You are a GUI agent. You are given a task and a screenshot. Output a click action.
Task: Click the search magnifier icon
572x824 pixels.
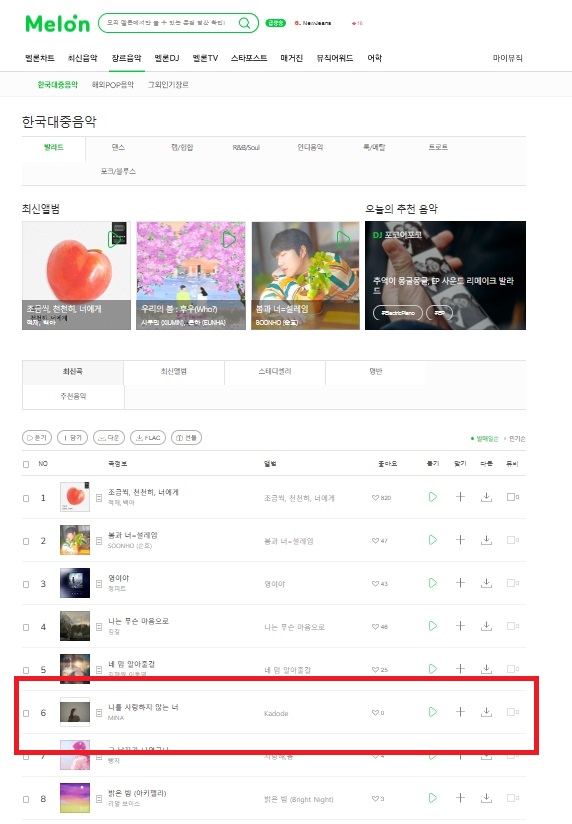click(244, 23)
